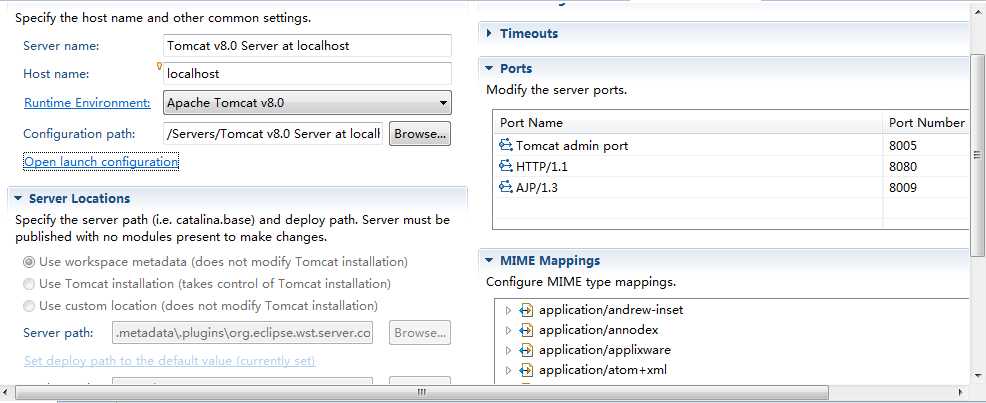Expand application/annodex tree node
This screenshot has height=403, width=986.
click(x=509, y=330)
